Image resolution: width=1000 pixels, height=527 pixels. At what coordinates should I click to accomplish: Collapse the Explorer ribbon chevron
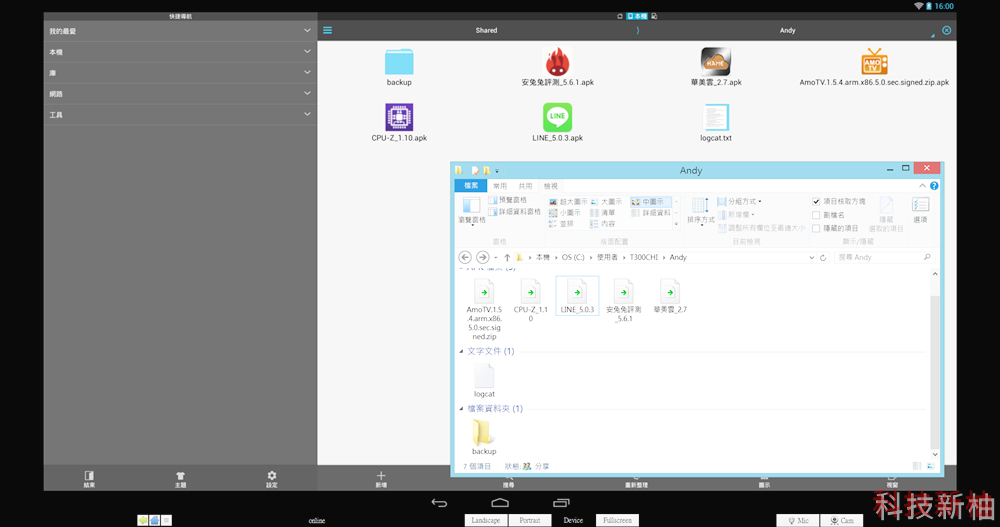(922, 186)
